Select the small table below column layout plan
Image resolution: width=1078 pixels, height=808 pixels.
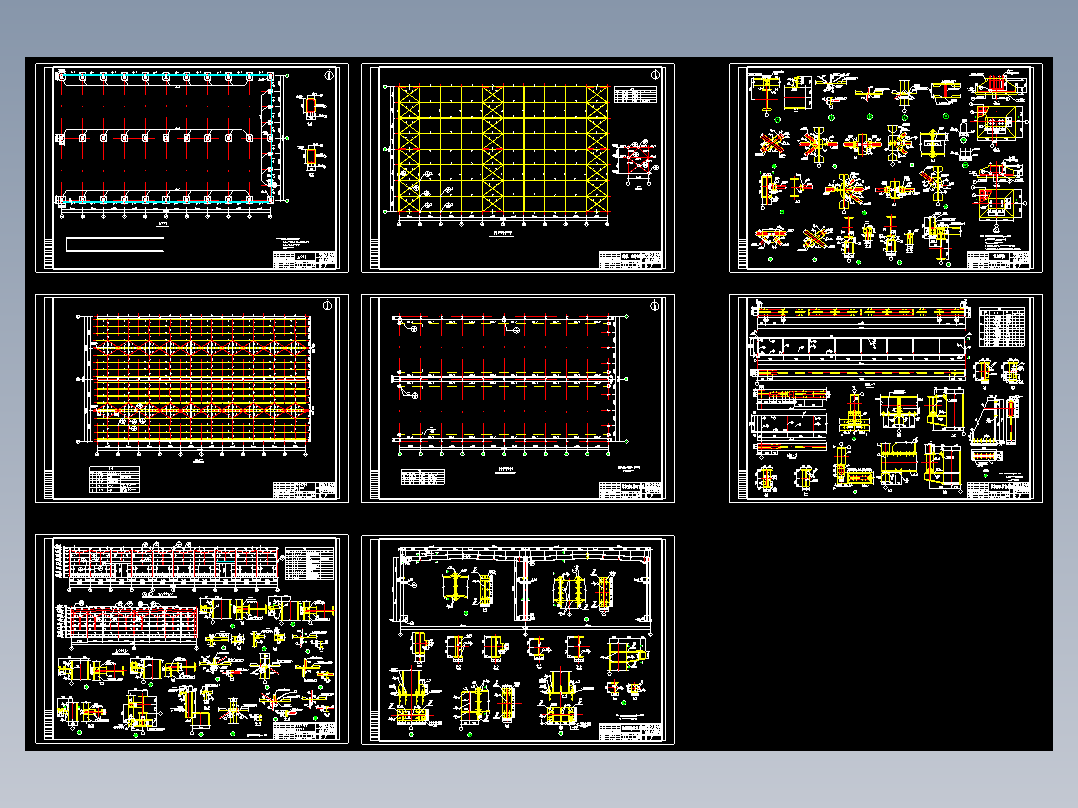click(x=423, y=477)
